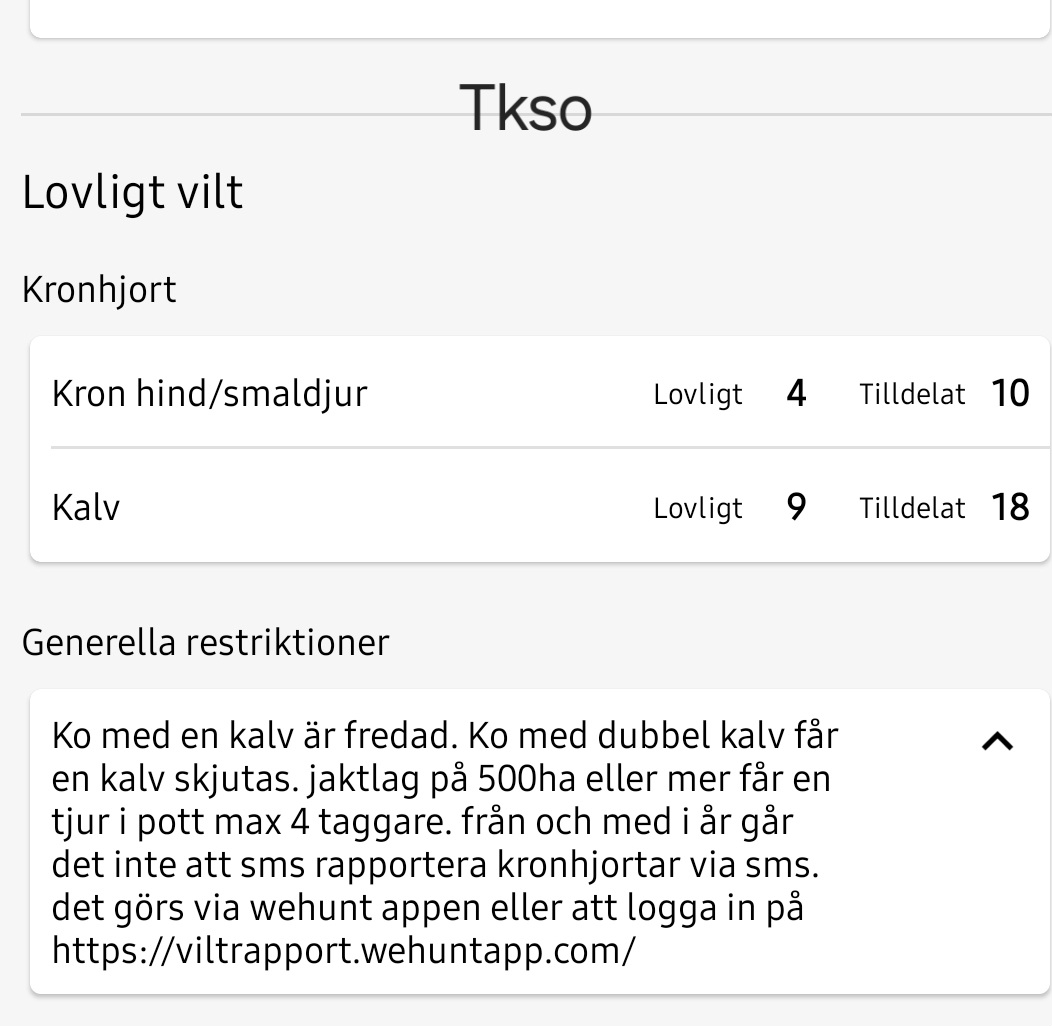Viewport: 1052px width, 1026px height.
Task: Tap the text line mentioning wehunt appen
Action: [427, 909]
